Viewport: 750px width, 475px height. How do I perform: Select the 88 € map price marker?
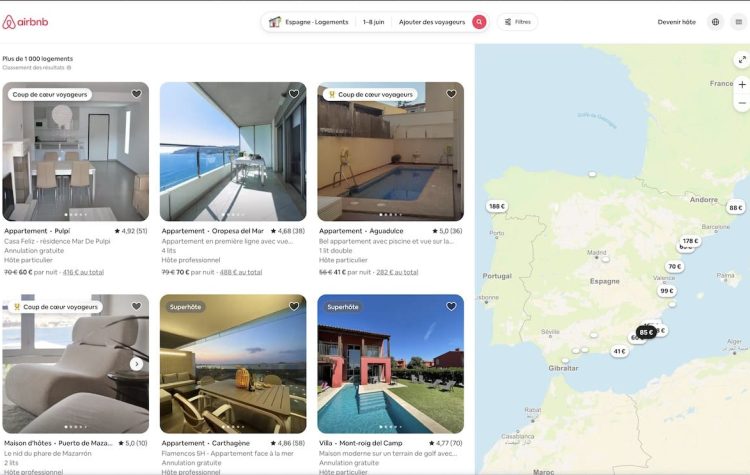[x=736, y=208]
